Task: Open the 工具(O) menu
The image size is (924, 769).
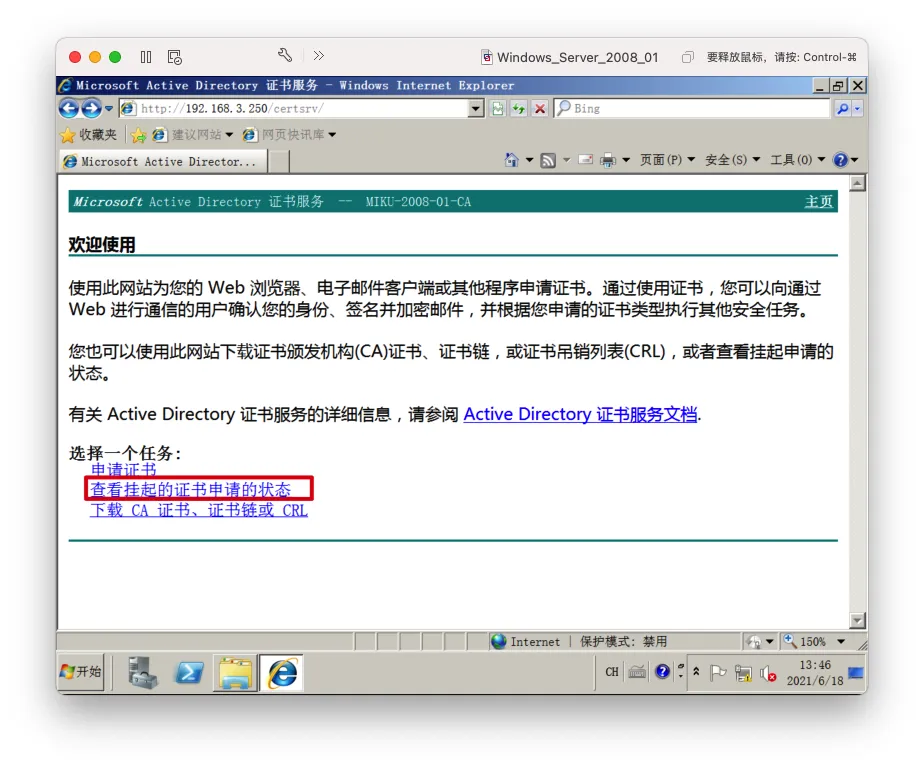Action: [x=798, y=160]
